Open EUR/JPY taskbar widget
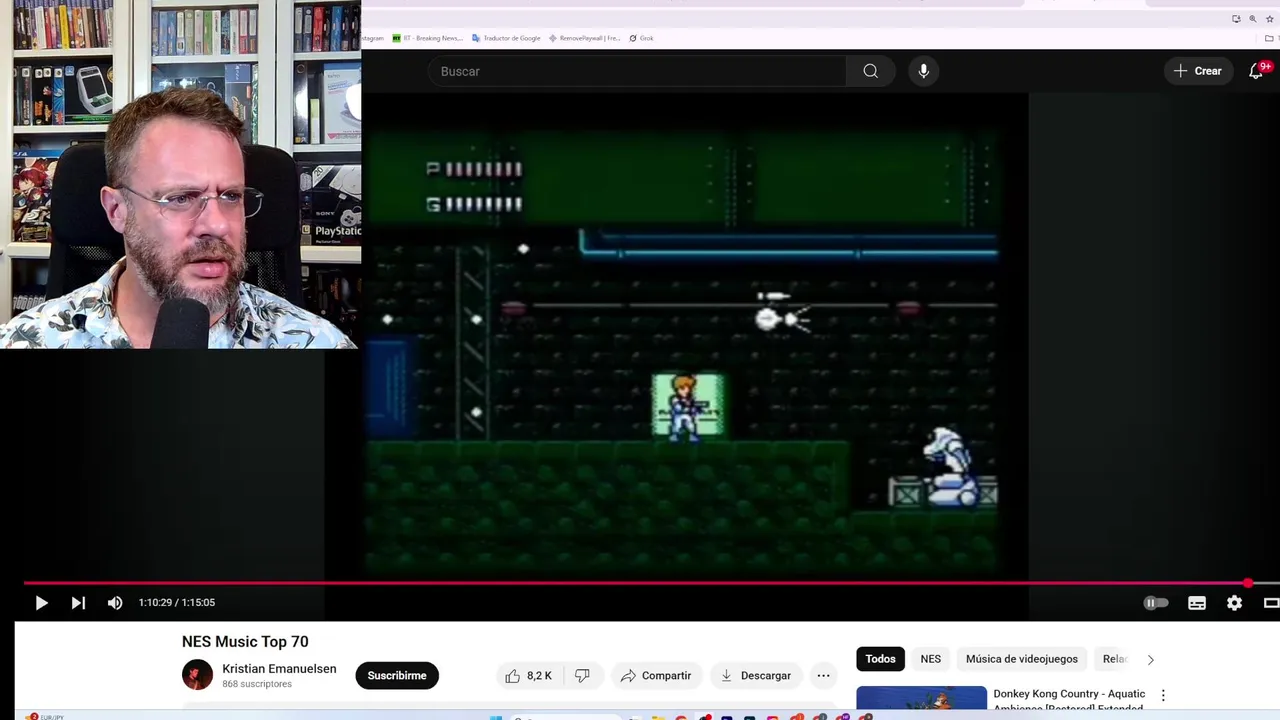This screenshot has height=720, width=1280. click(x=45, y=717)
